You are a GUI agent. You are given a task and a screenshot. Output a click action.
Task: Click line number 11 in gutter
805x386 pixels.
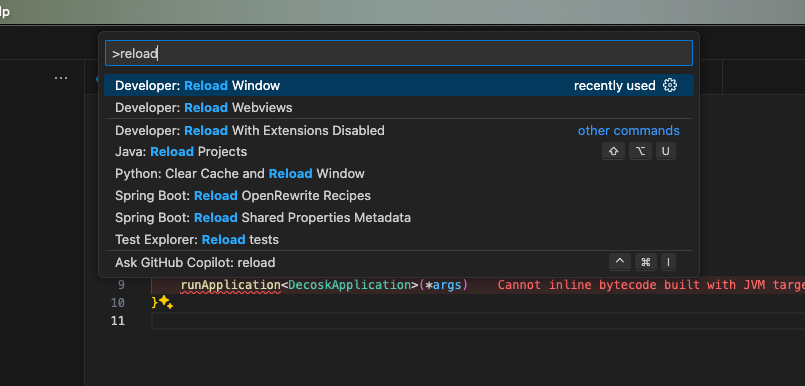click(x=118, y=321)
